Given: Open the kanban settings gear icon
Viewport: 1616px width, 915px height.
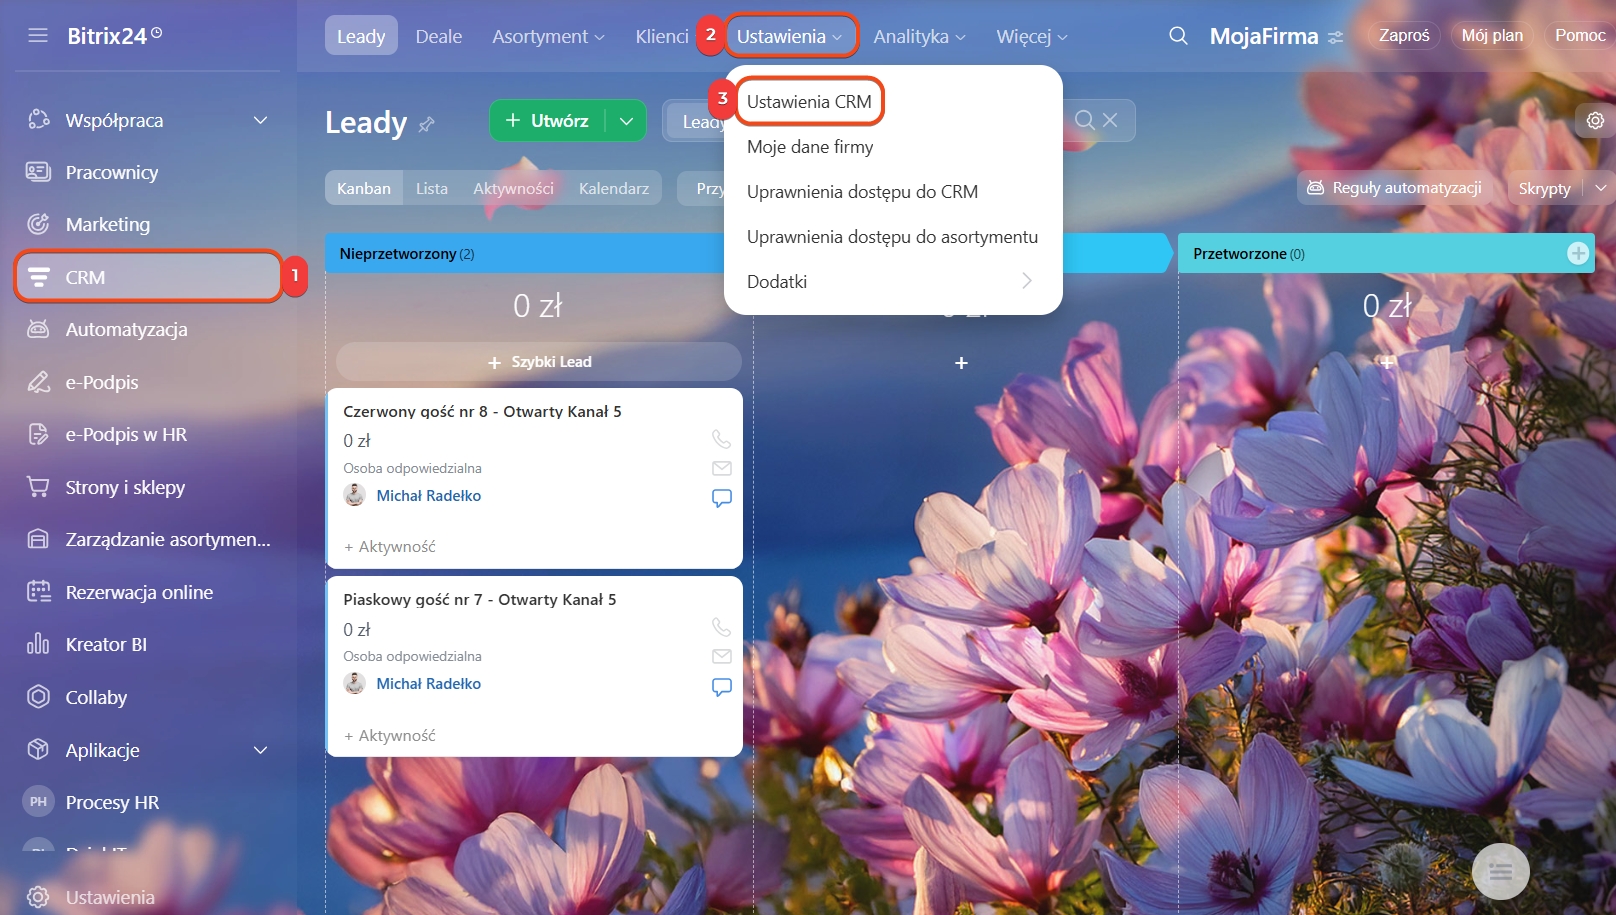Looking at the screenshot, I should [1595, 121].
